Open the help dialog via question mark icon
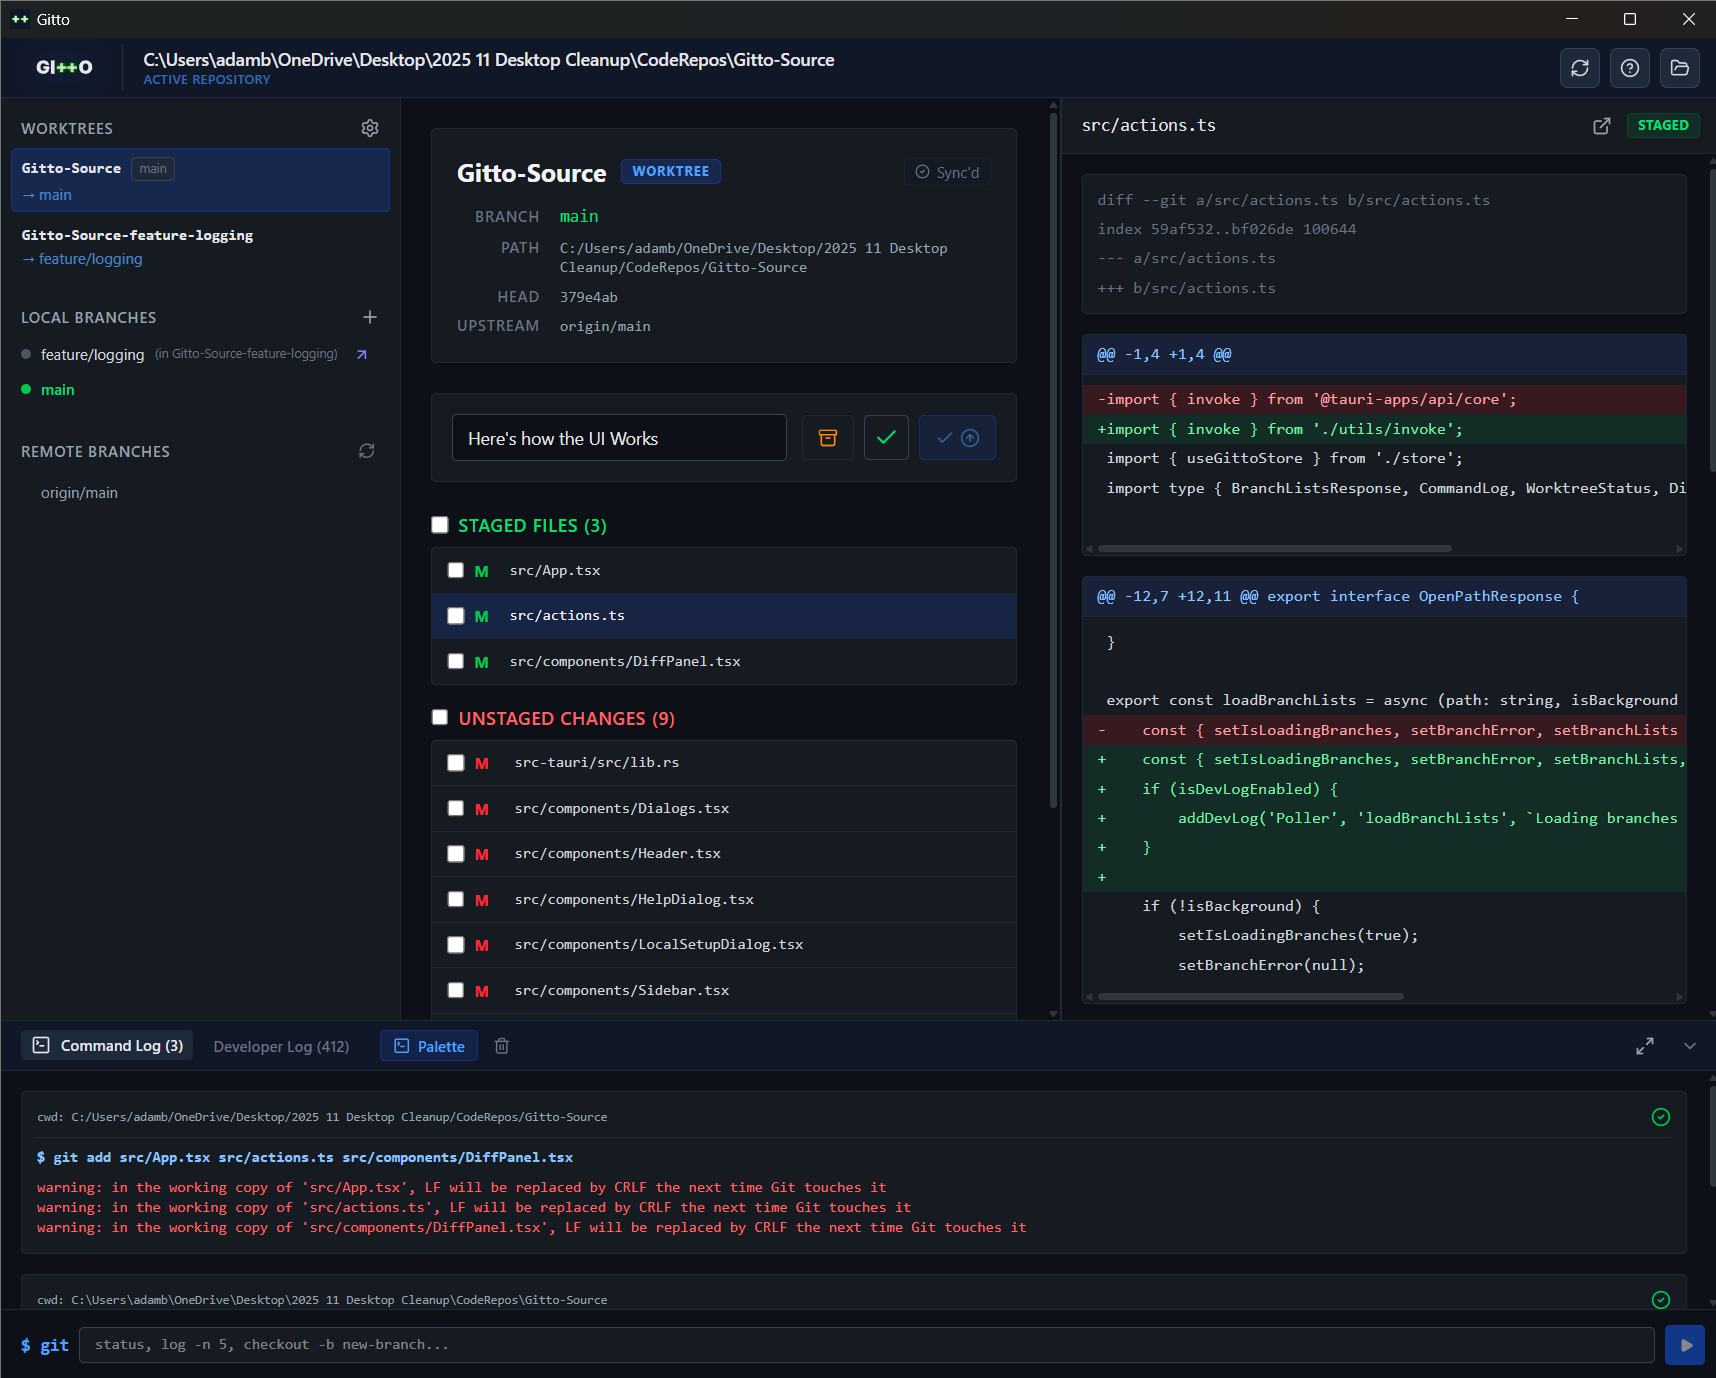Image resolution: width=1716 pixels, height=1378 pixels. 1630,68
